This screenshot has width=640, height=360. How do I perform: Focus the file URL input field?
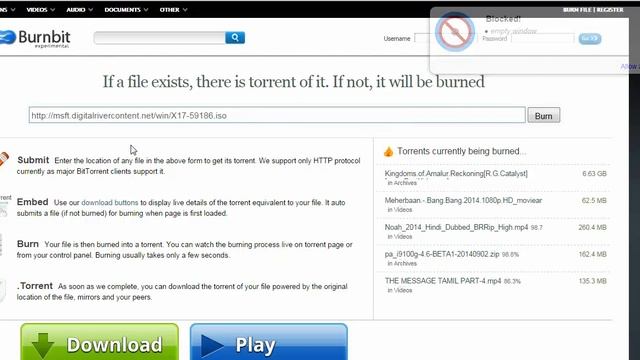tap(277, 115)
